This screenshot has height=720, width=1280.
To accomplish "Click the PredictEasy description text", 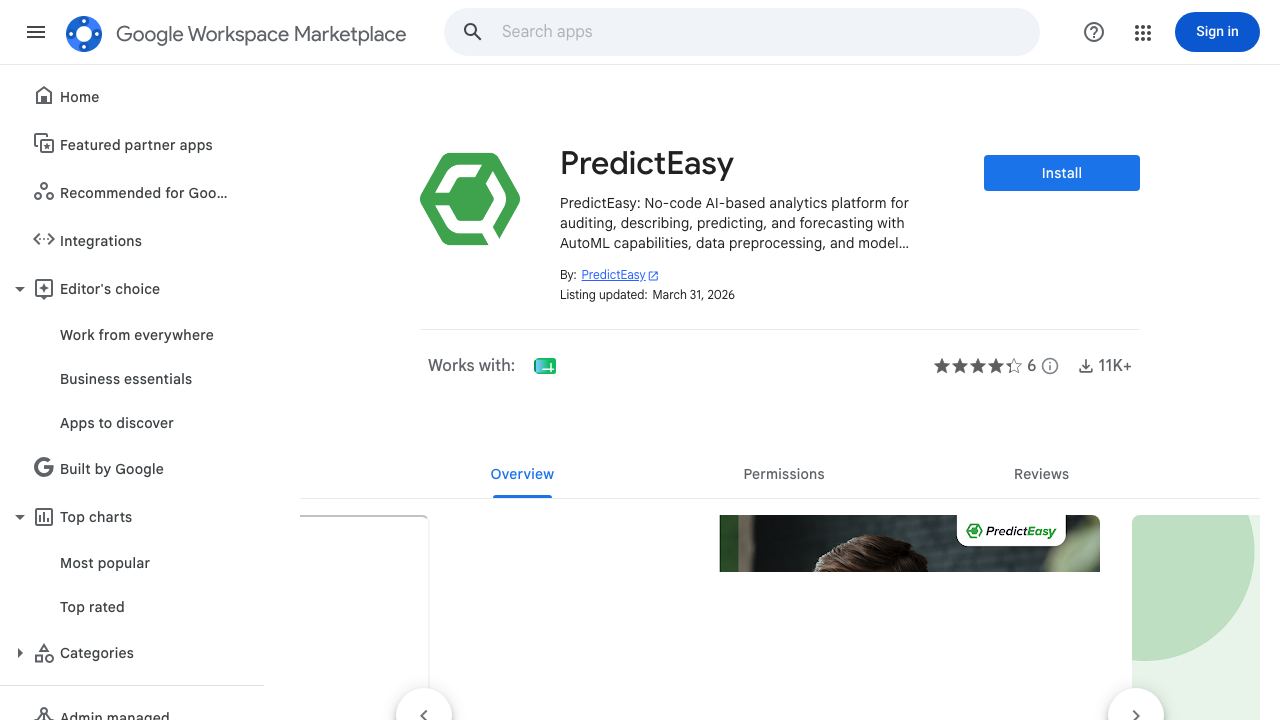I will (735, 223).
